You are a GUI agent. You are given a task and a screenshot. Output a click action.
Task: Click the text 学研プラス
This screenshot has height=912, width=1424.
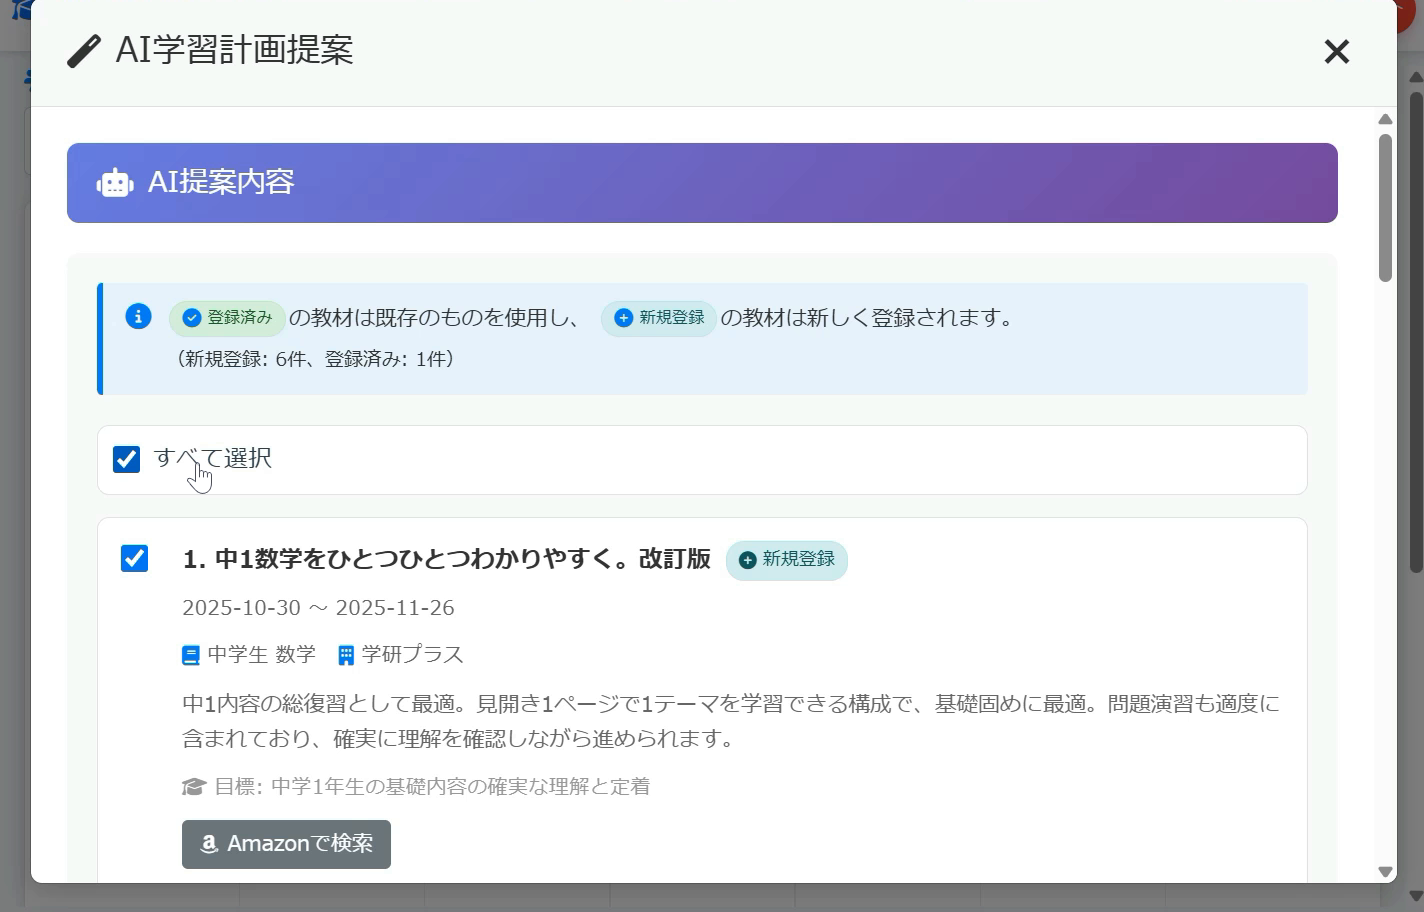pos(413,655)
